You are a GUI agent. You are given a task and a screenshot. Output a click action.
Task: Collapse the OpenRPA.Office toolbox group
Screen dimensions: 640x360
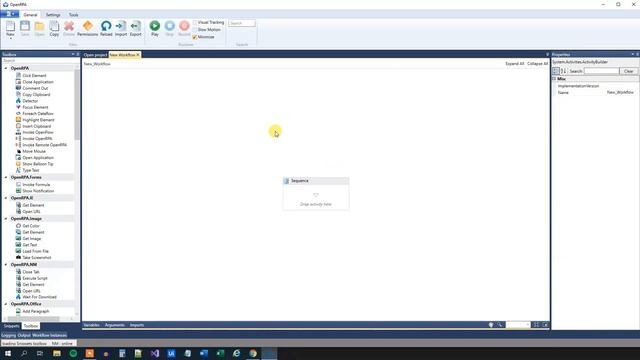coord(6,304)
